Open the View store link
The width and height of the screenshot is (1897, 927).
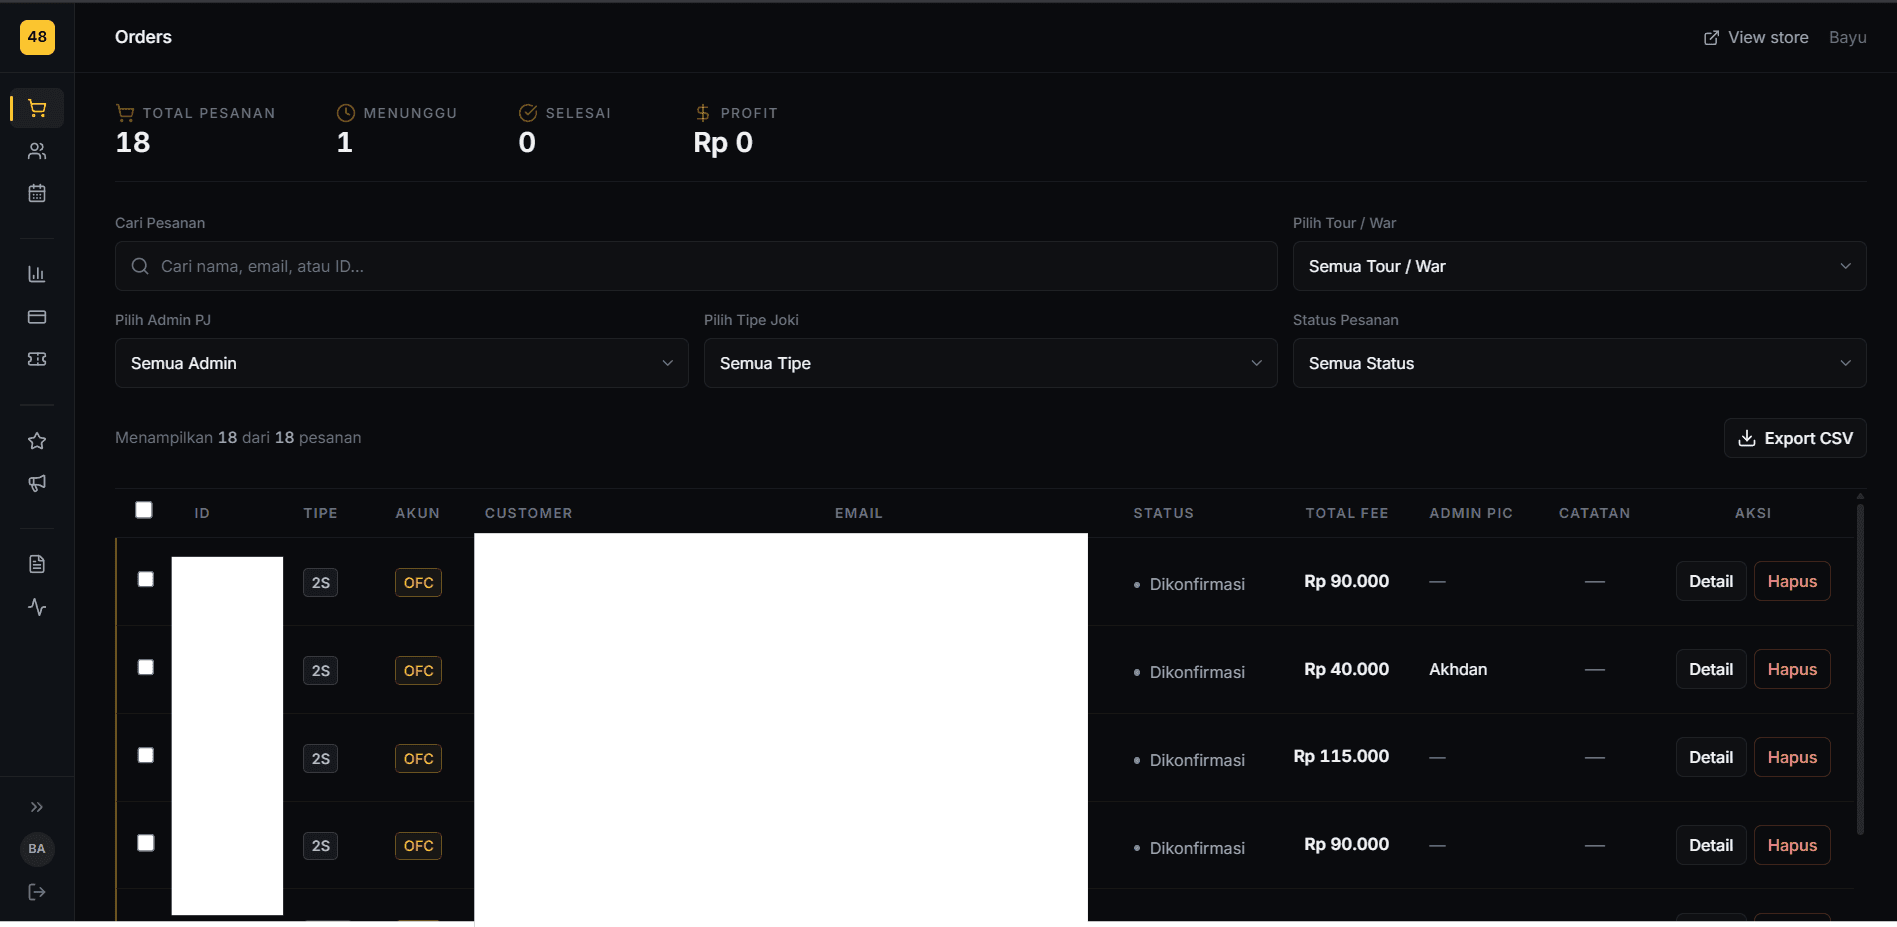1756,37
